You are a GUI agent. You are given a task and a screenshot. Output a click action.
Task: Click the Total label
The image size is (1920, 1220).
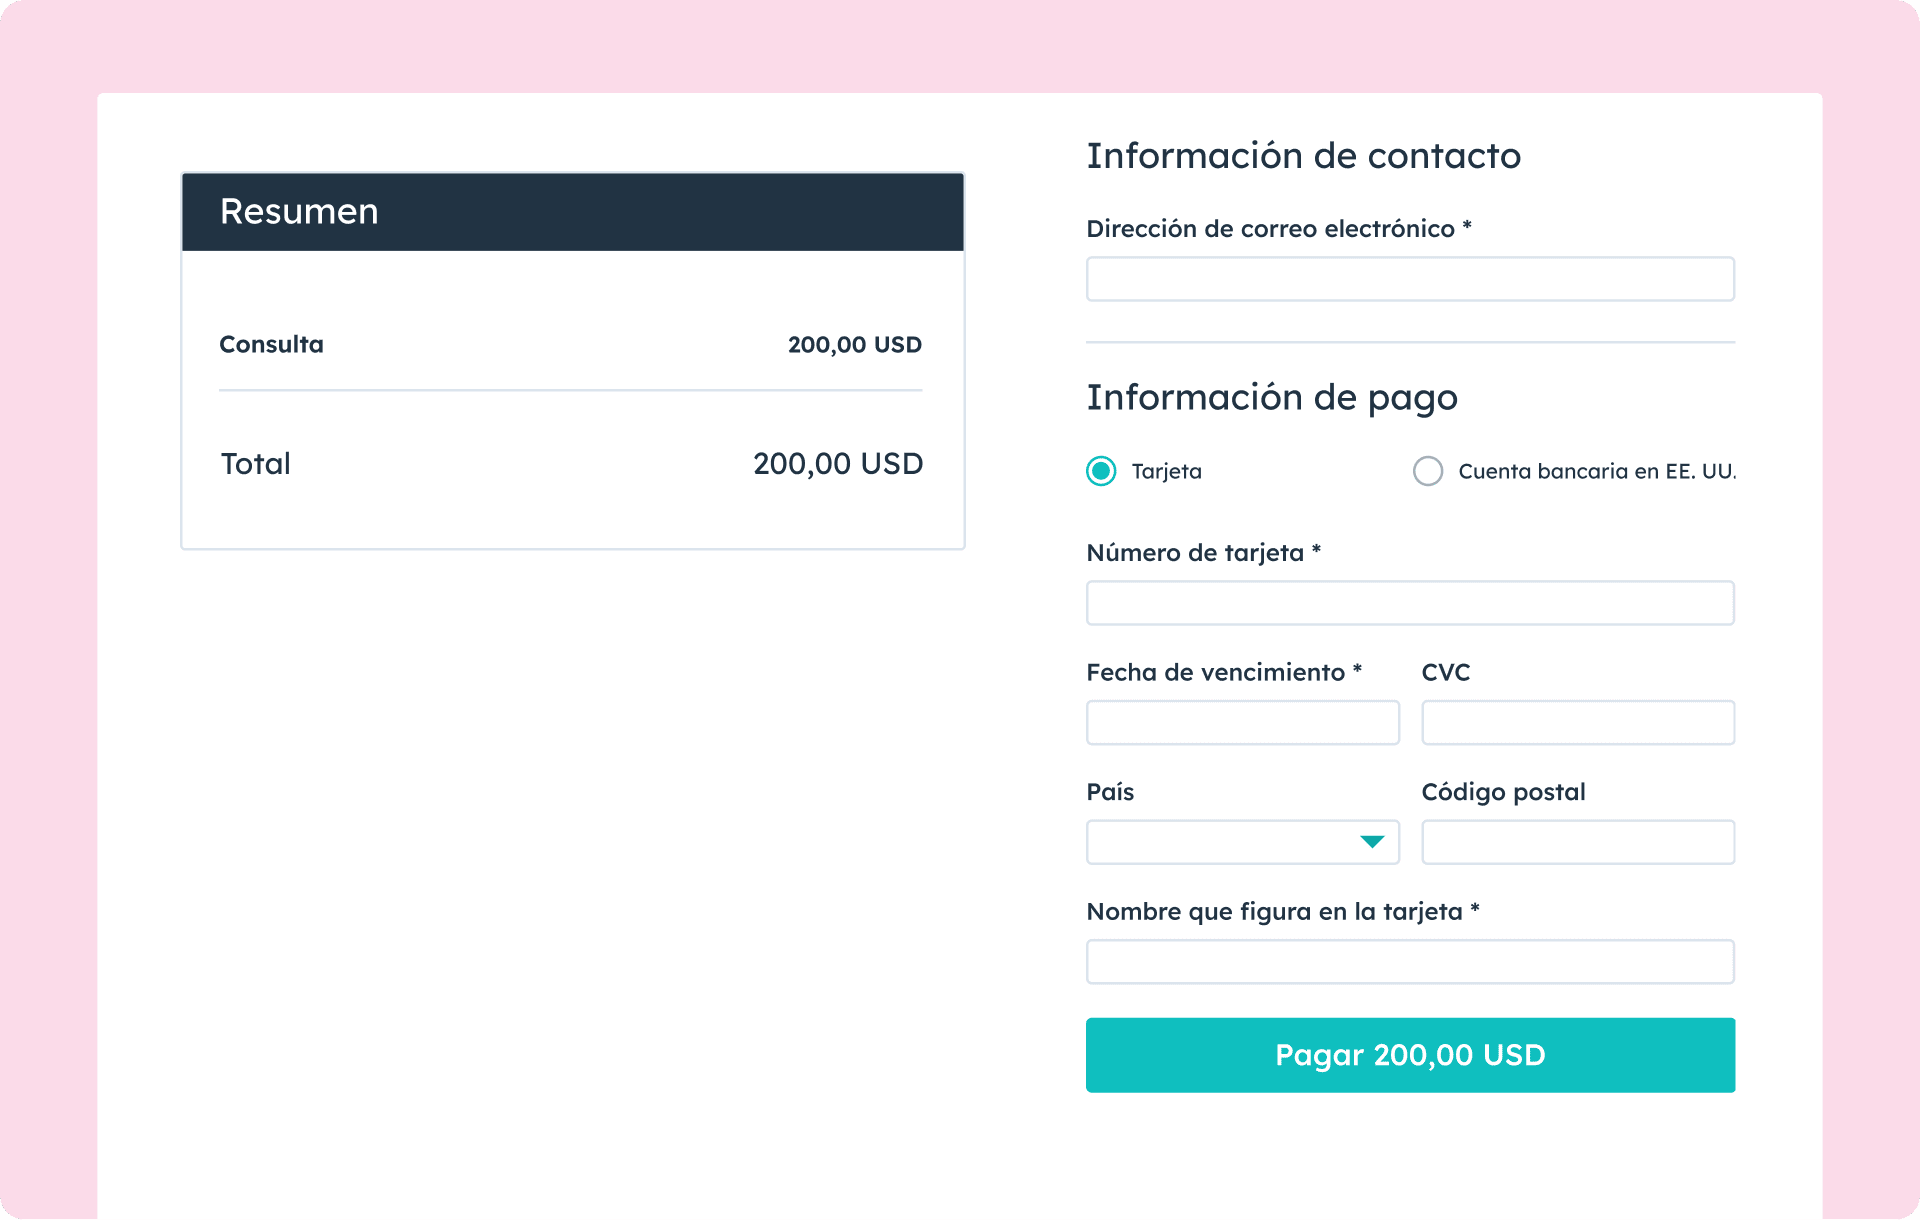[x=255, y=464]
